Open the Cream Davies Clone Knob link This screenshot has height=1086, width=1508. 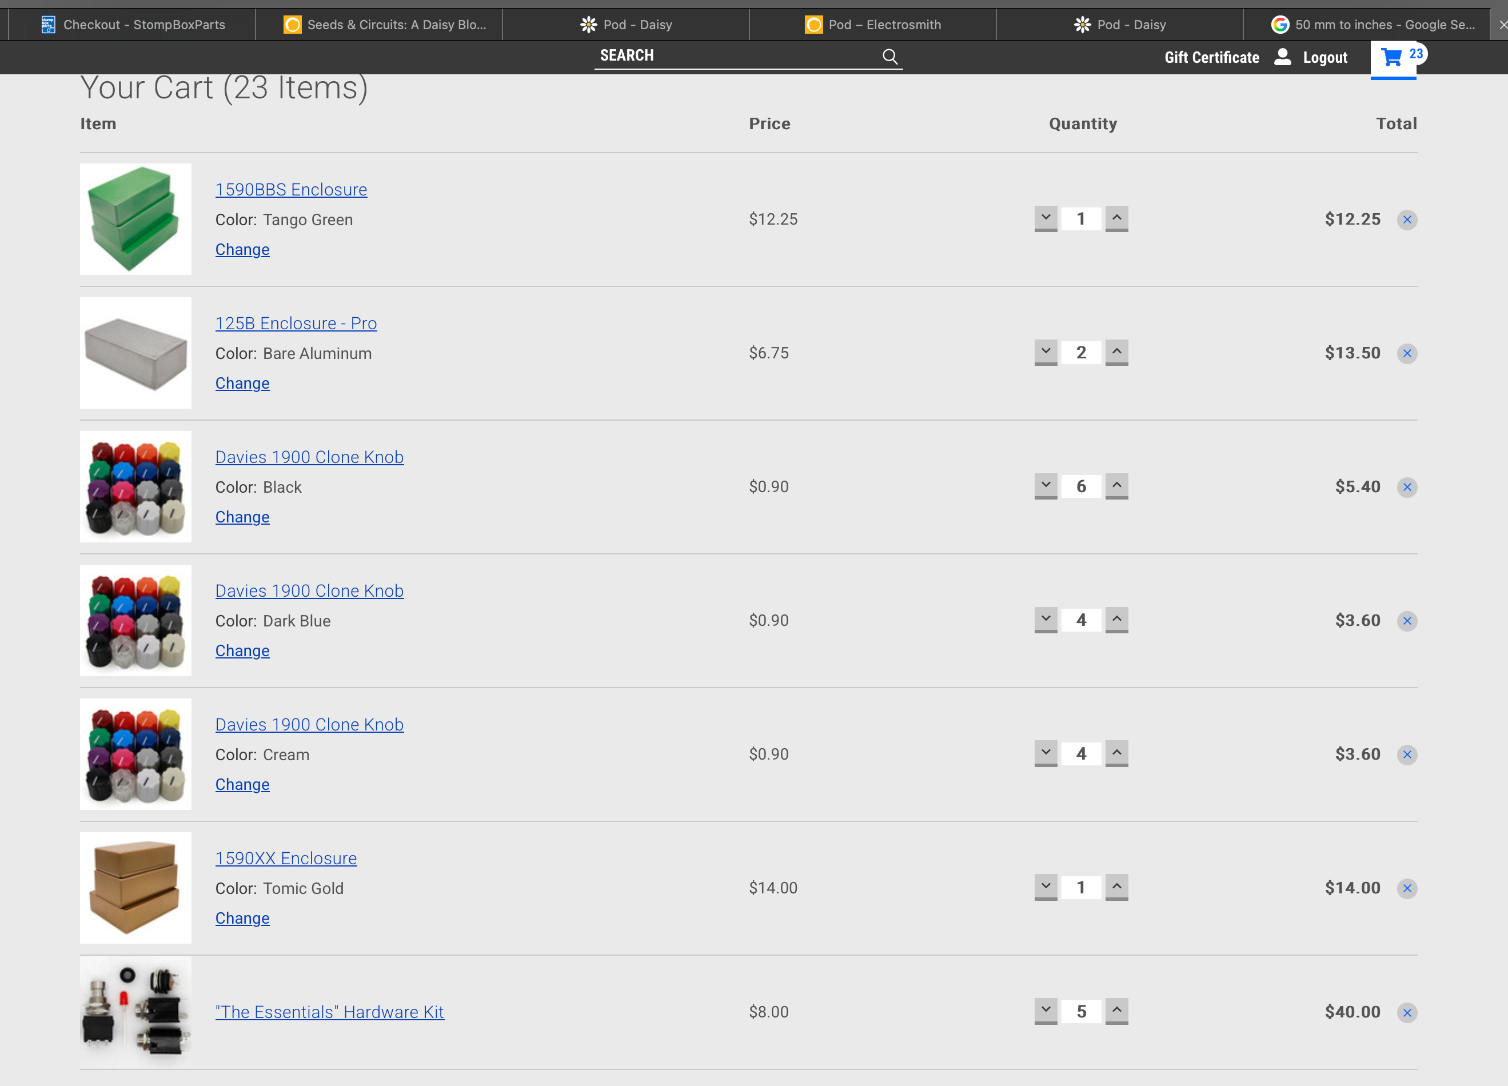[x=309, y=725]
